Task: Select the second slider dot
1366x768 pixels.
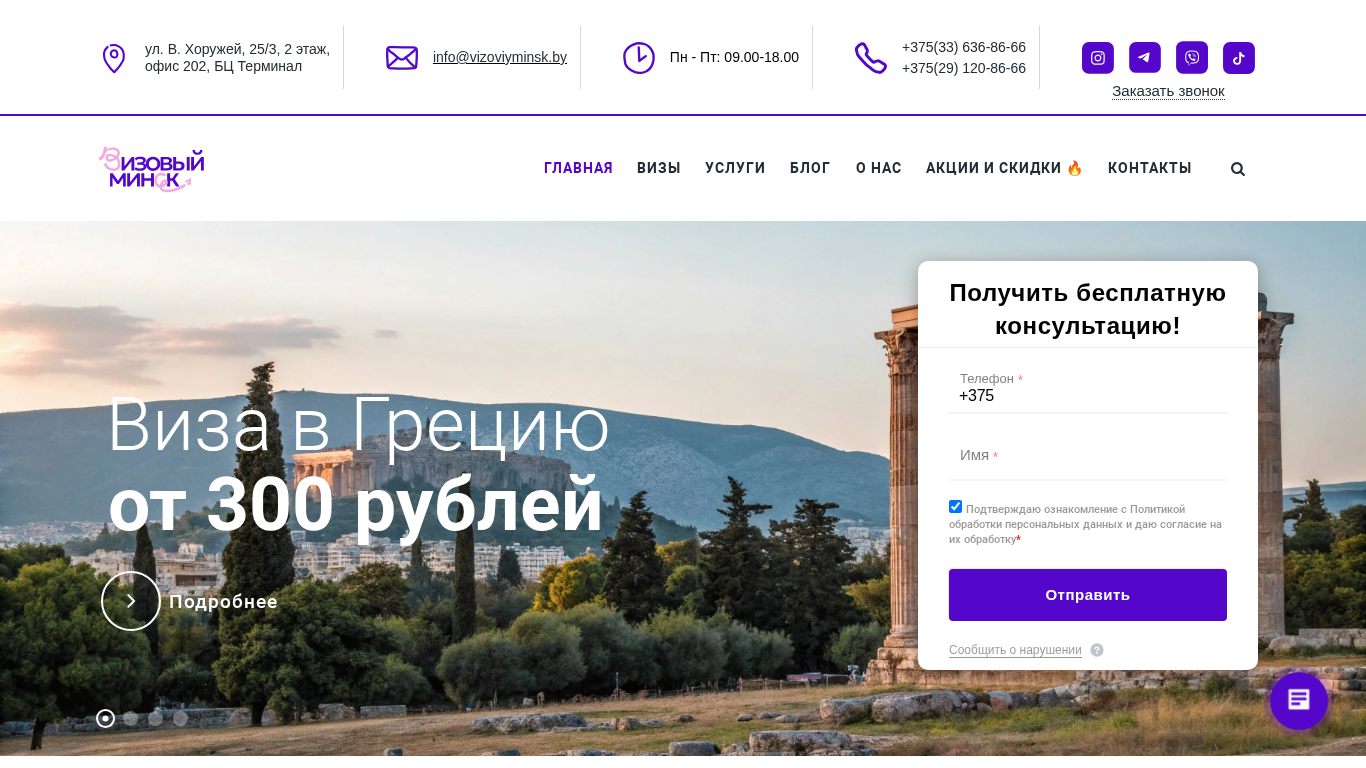Action: 130,718
